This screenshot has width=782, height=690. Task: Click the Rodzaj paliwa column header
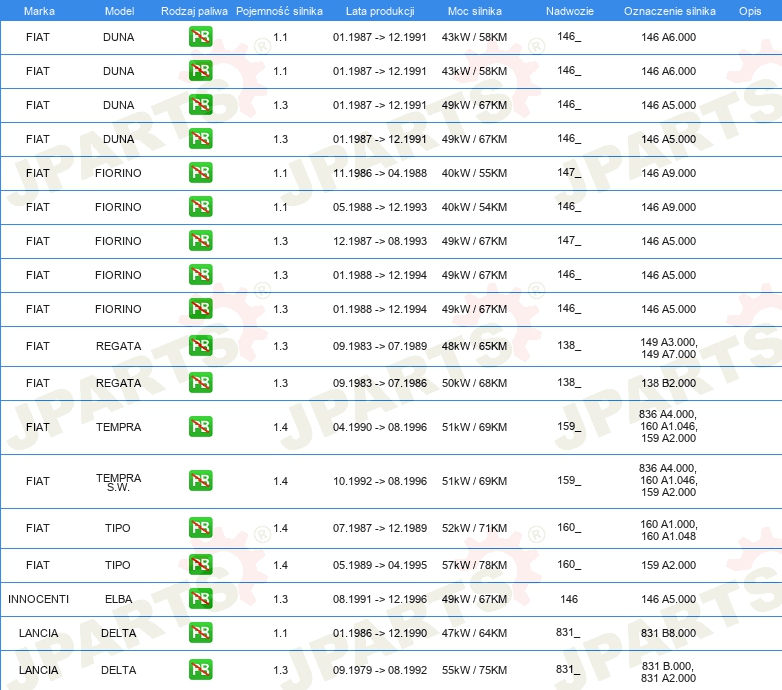point(194,11)
